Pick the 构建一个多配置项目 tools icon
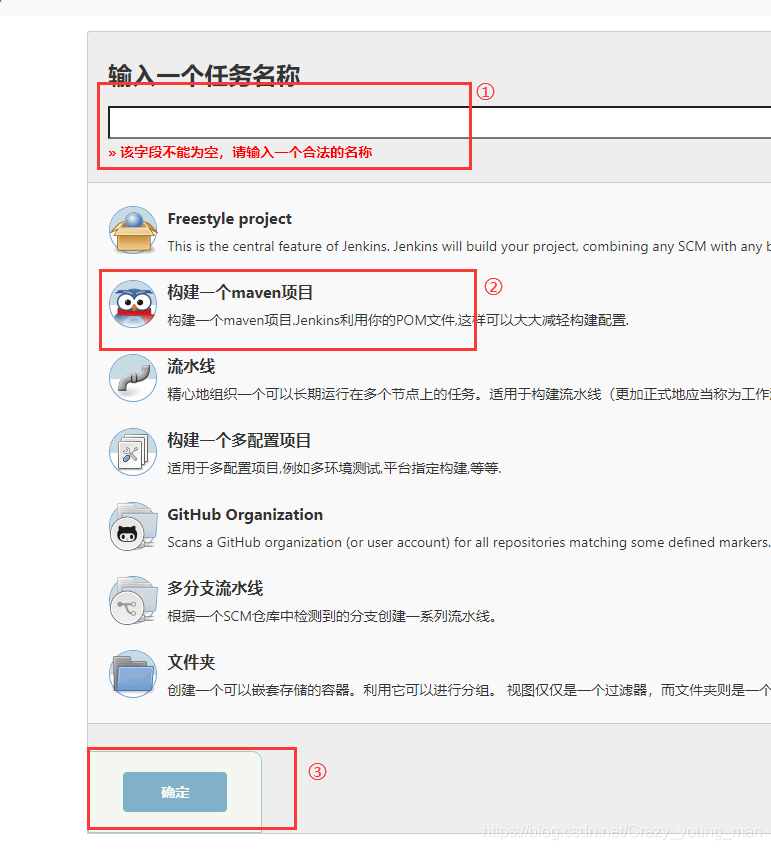This screenshot has width=771, height=850. pyautogui.click(x=133, y=452)
